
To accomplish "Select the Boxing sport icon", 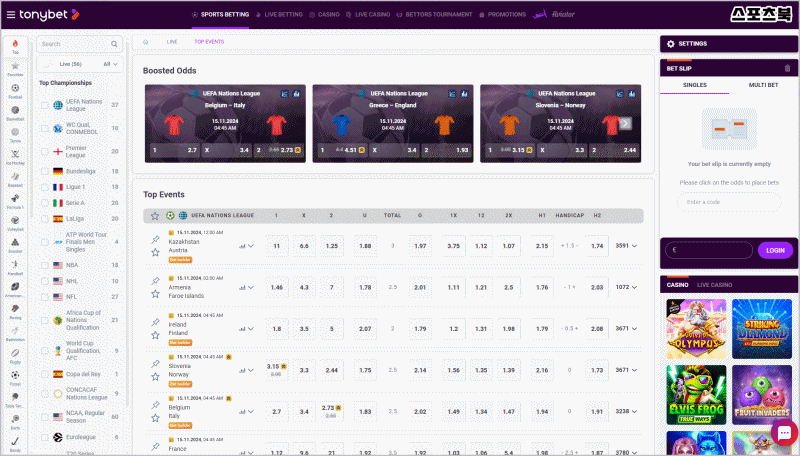I will click(x=15, y=311).
